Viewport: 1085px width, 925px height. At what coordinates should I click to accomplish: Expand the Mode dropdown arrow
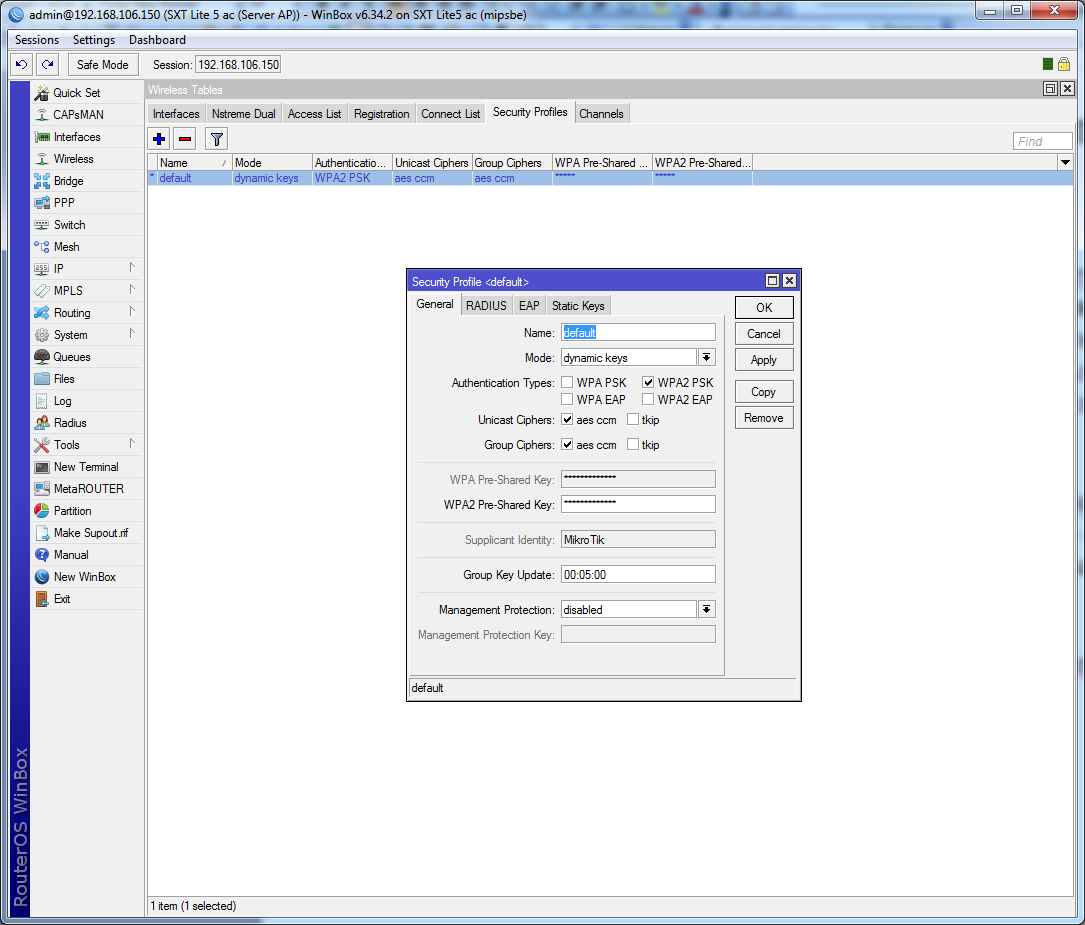pyautogui.click(x=706, y=358)
